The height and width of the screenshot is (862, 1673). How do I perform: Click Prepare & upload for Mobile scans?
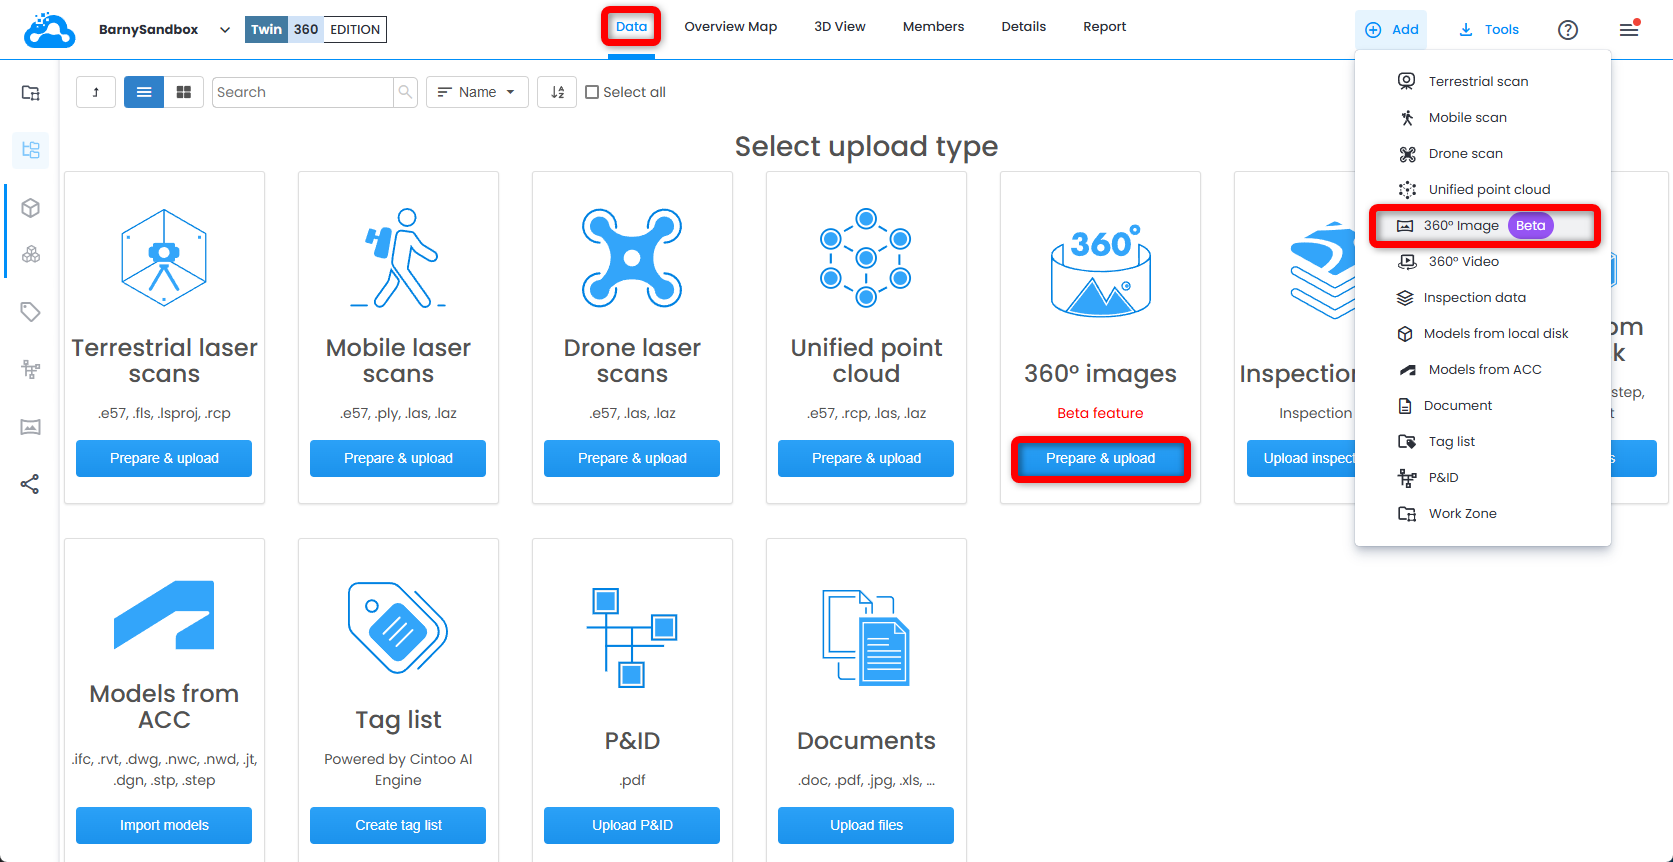click(x=398, y=458)
